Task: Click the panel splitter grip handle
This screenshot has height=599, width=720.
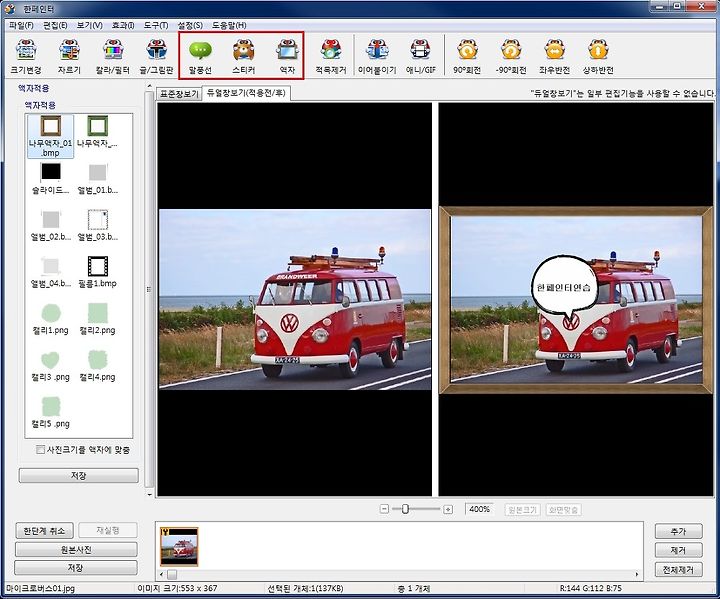Action: click(x=149, y=289)
